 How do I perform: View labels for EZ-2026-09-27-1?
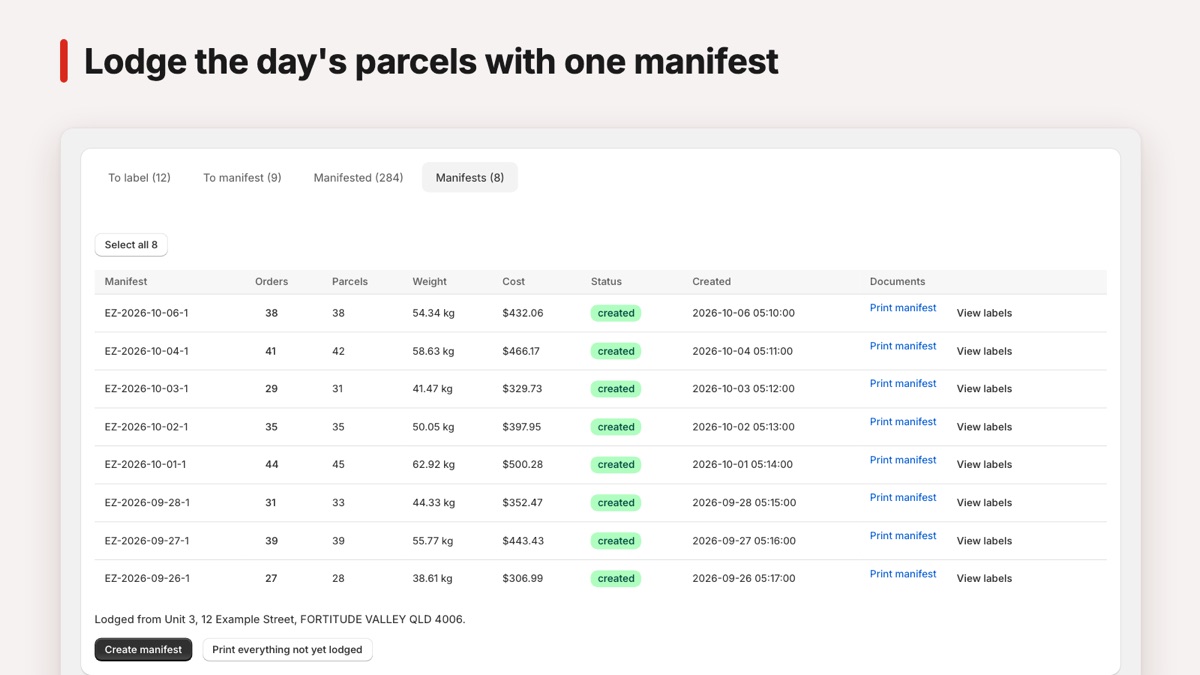(984, 541)
